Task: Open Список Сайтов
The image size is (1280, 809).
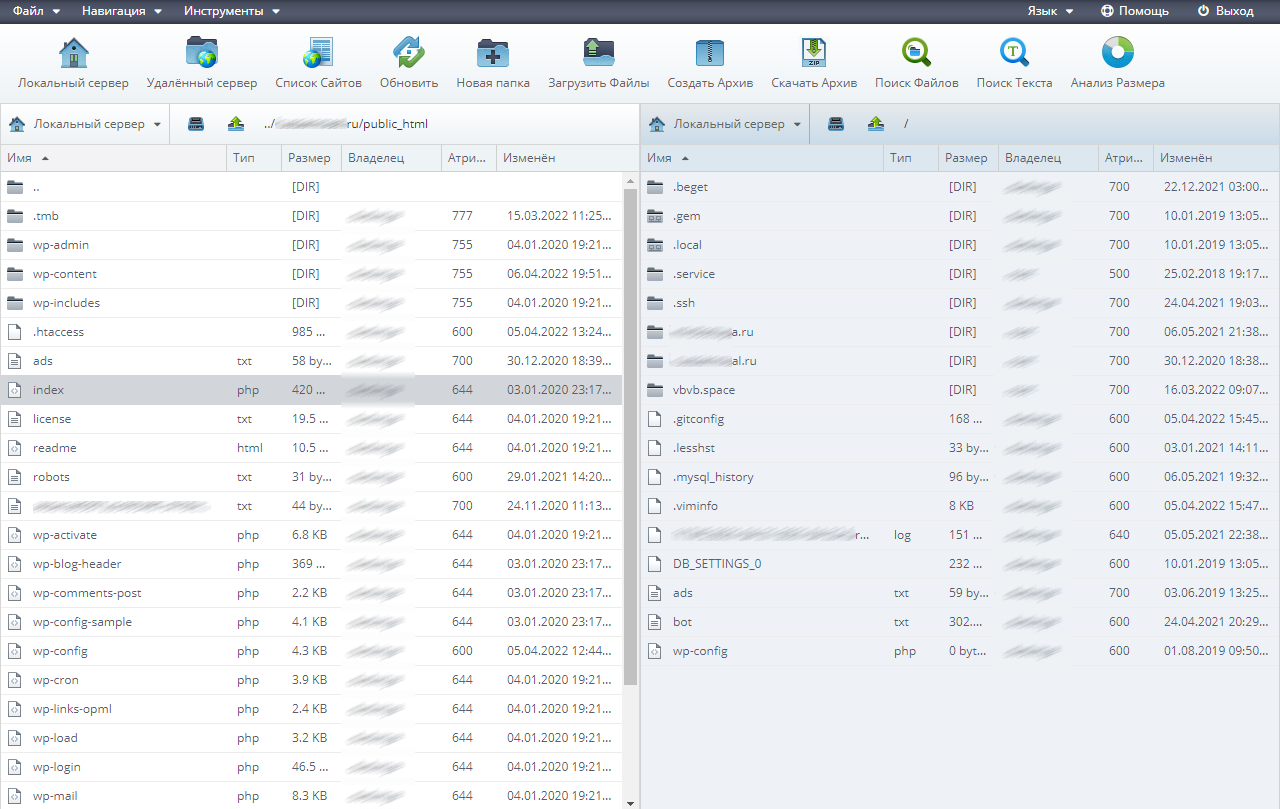Action: (318, 63)
